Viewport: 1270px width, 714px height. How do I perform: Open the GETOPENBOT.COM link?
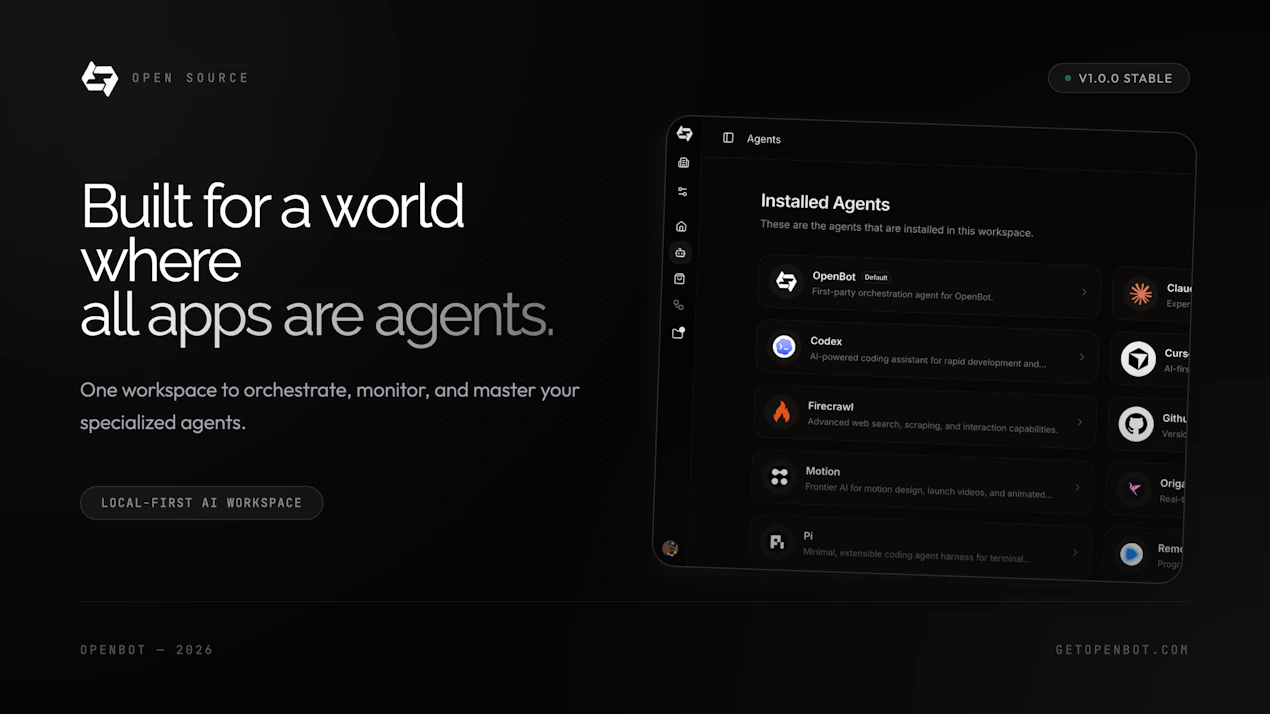pos(1122,650)
